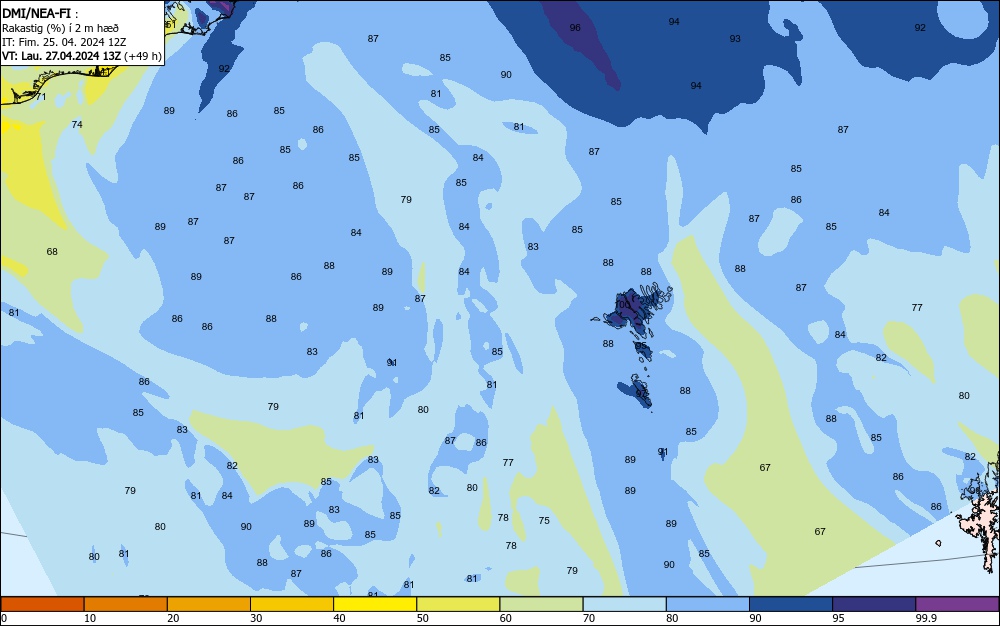1000x626 pixels.
Task: Click the 0–10 dark orange legend swatch
Action: tap(42, 604)
